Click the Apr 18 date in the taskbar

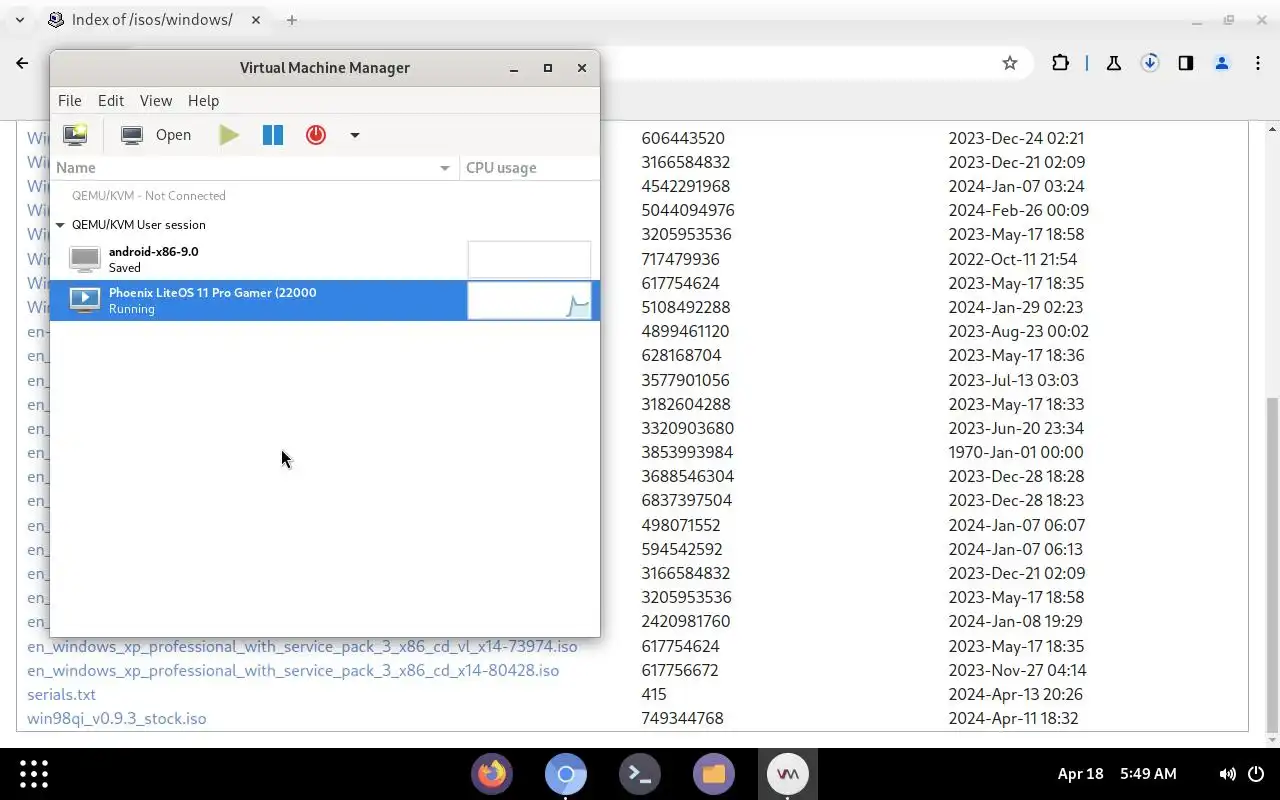tap(1080, 774)
